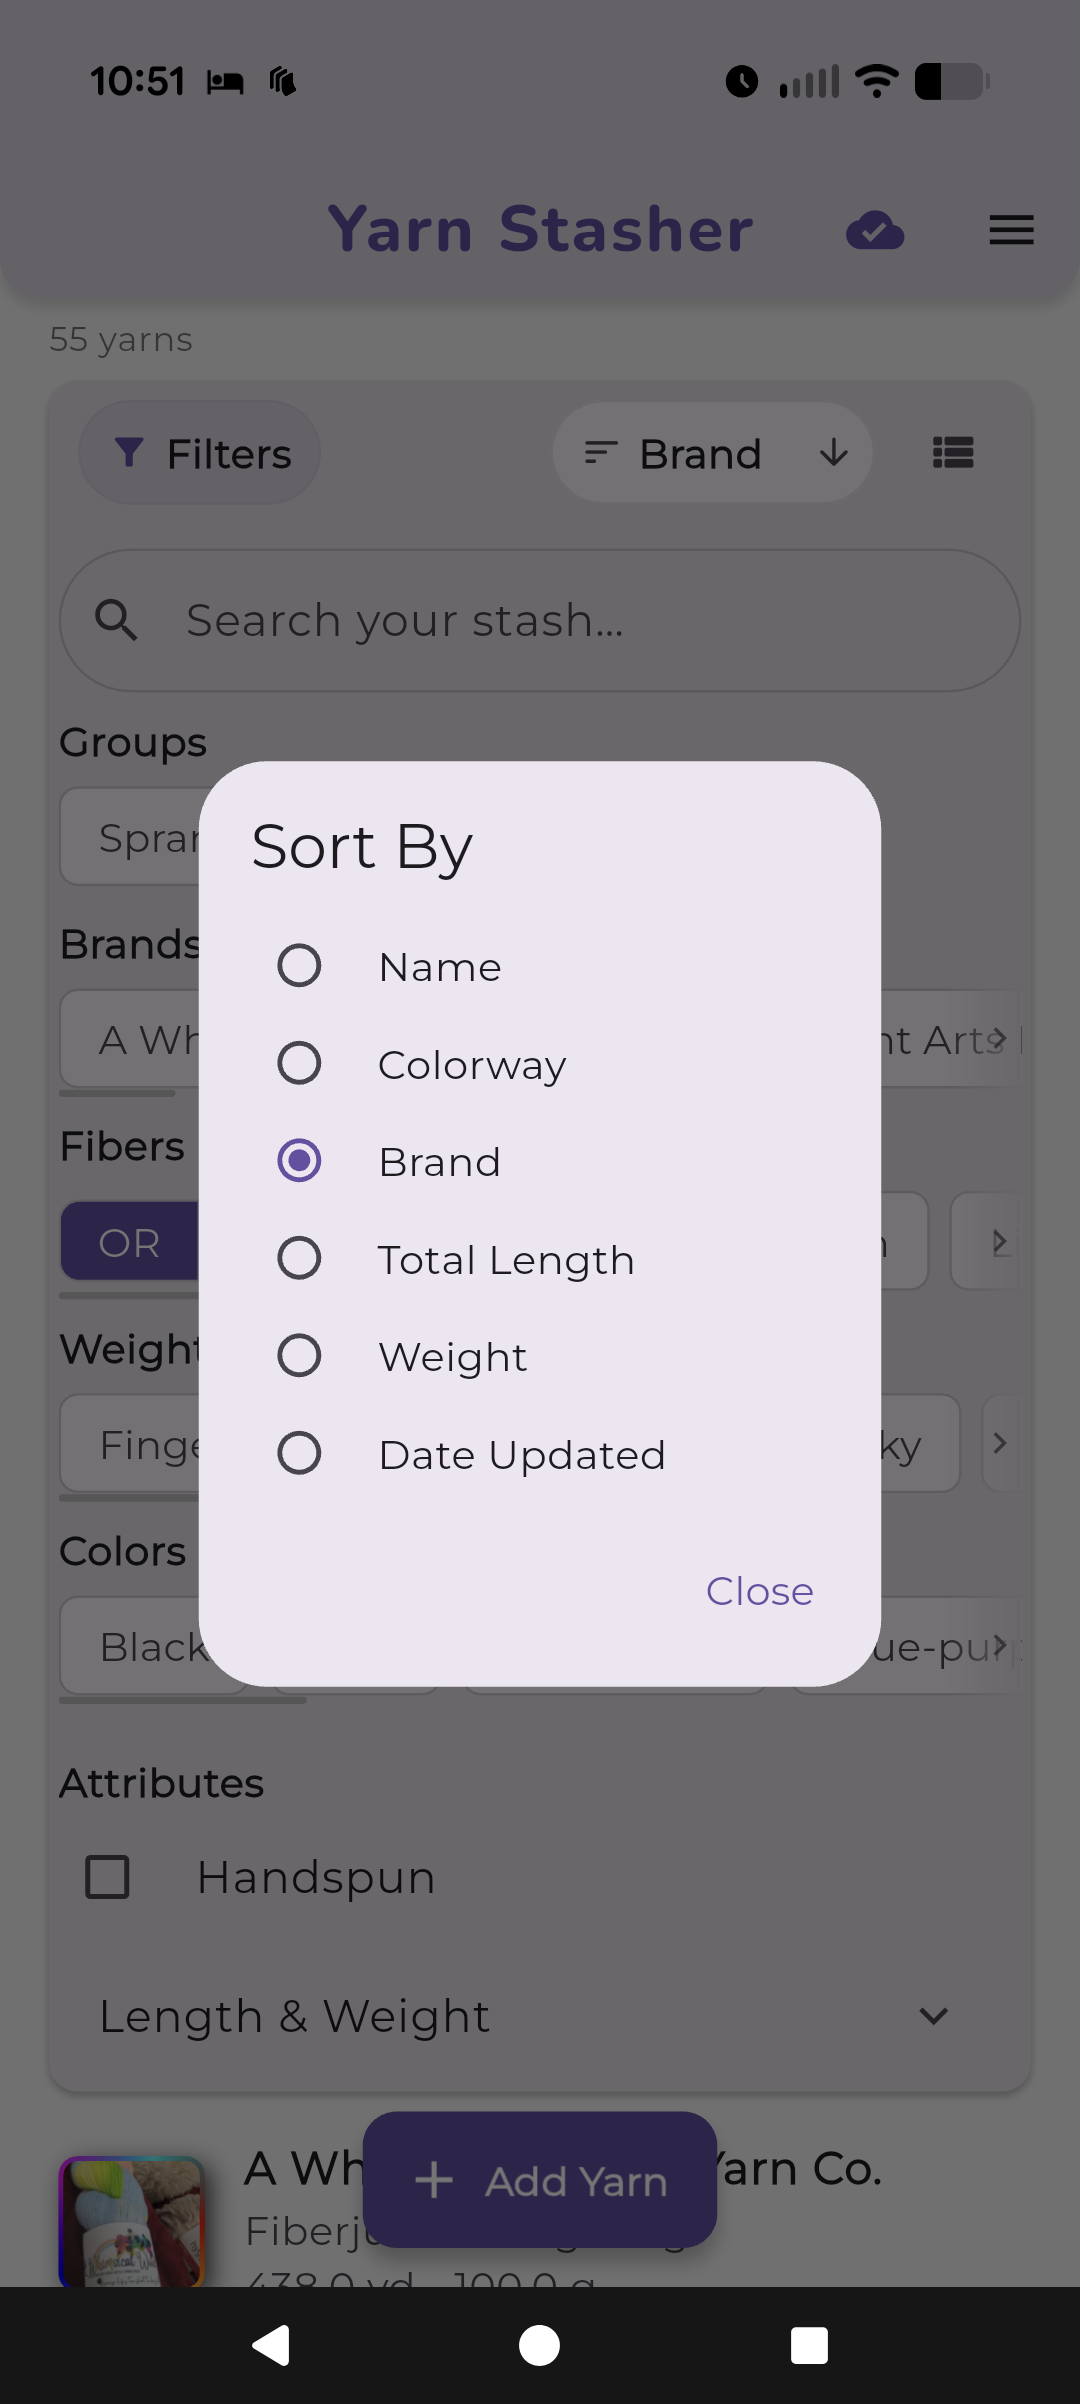Open the cloud sync status icon

pyautogui.click(x=875, y=230)
